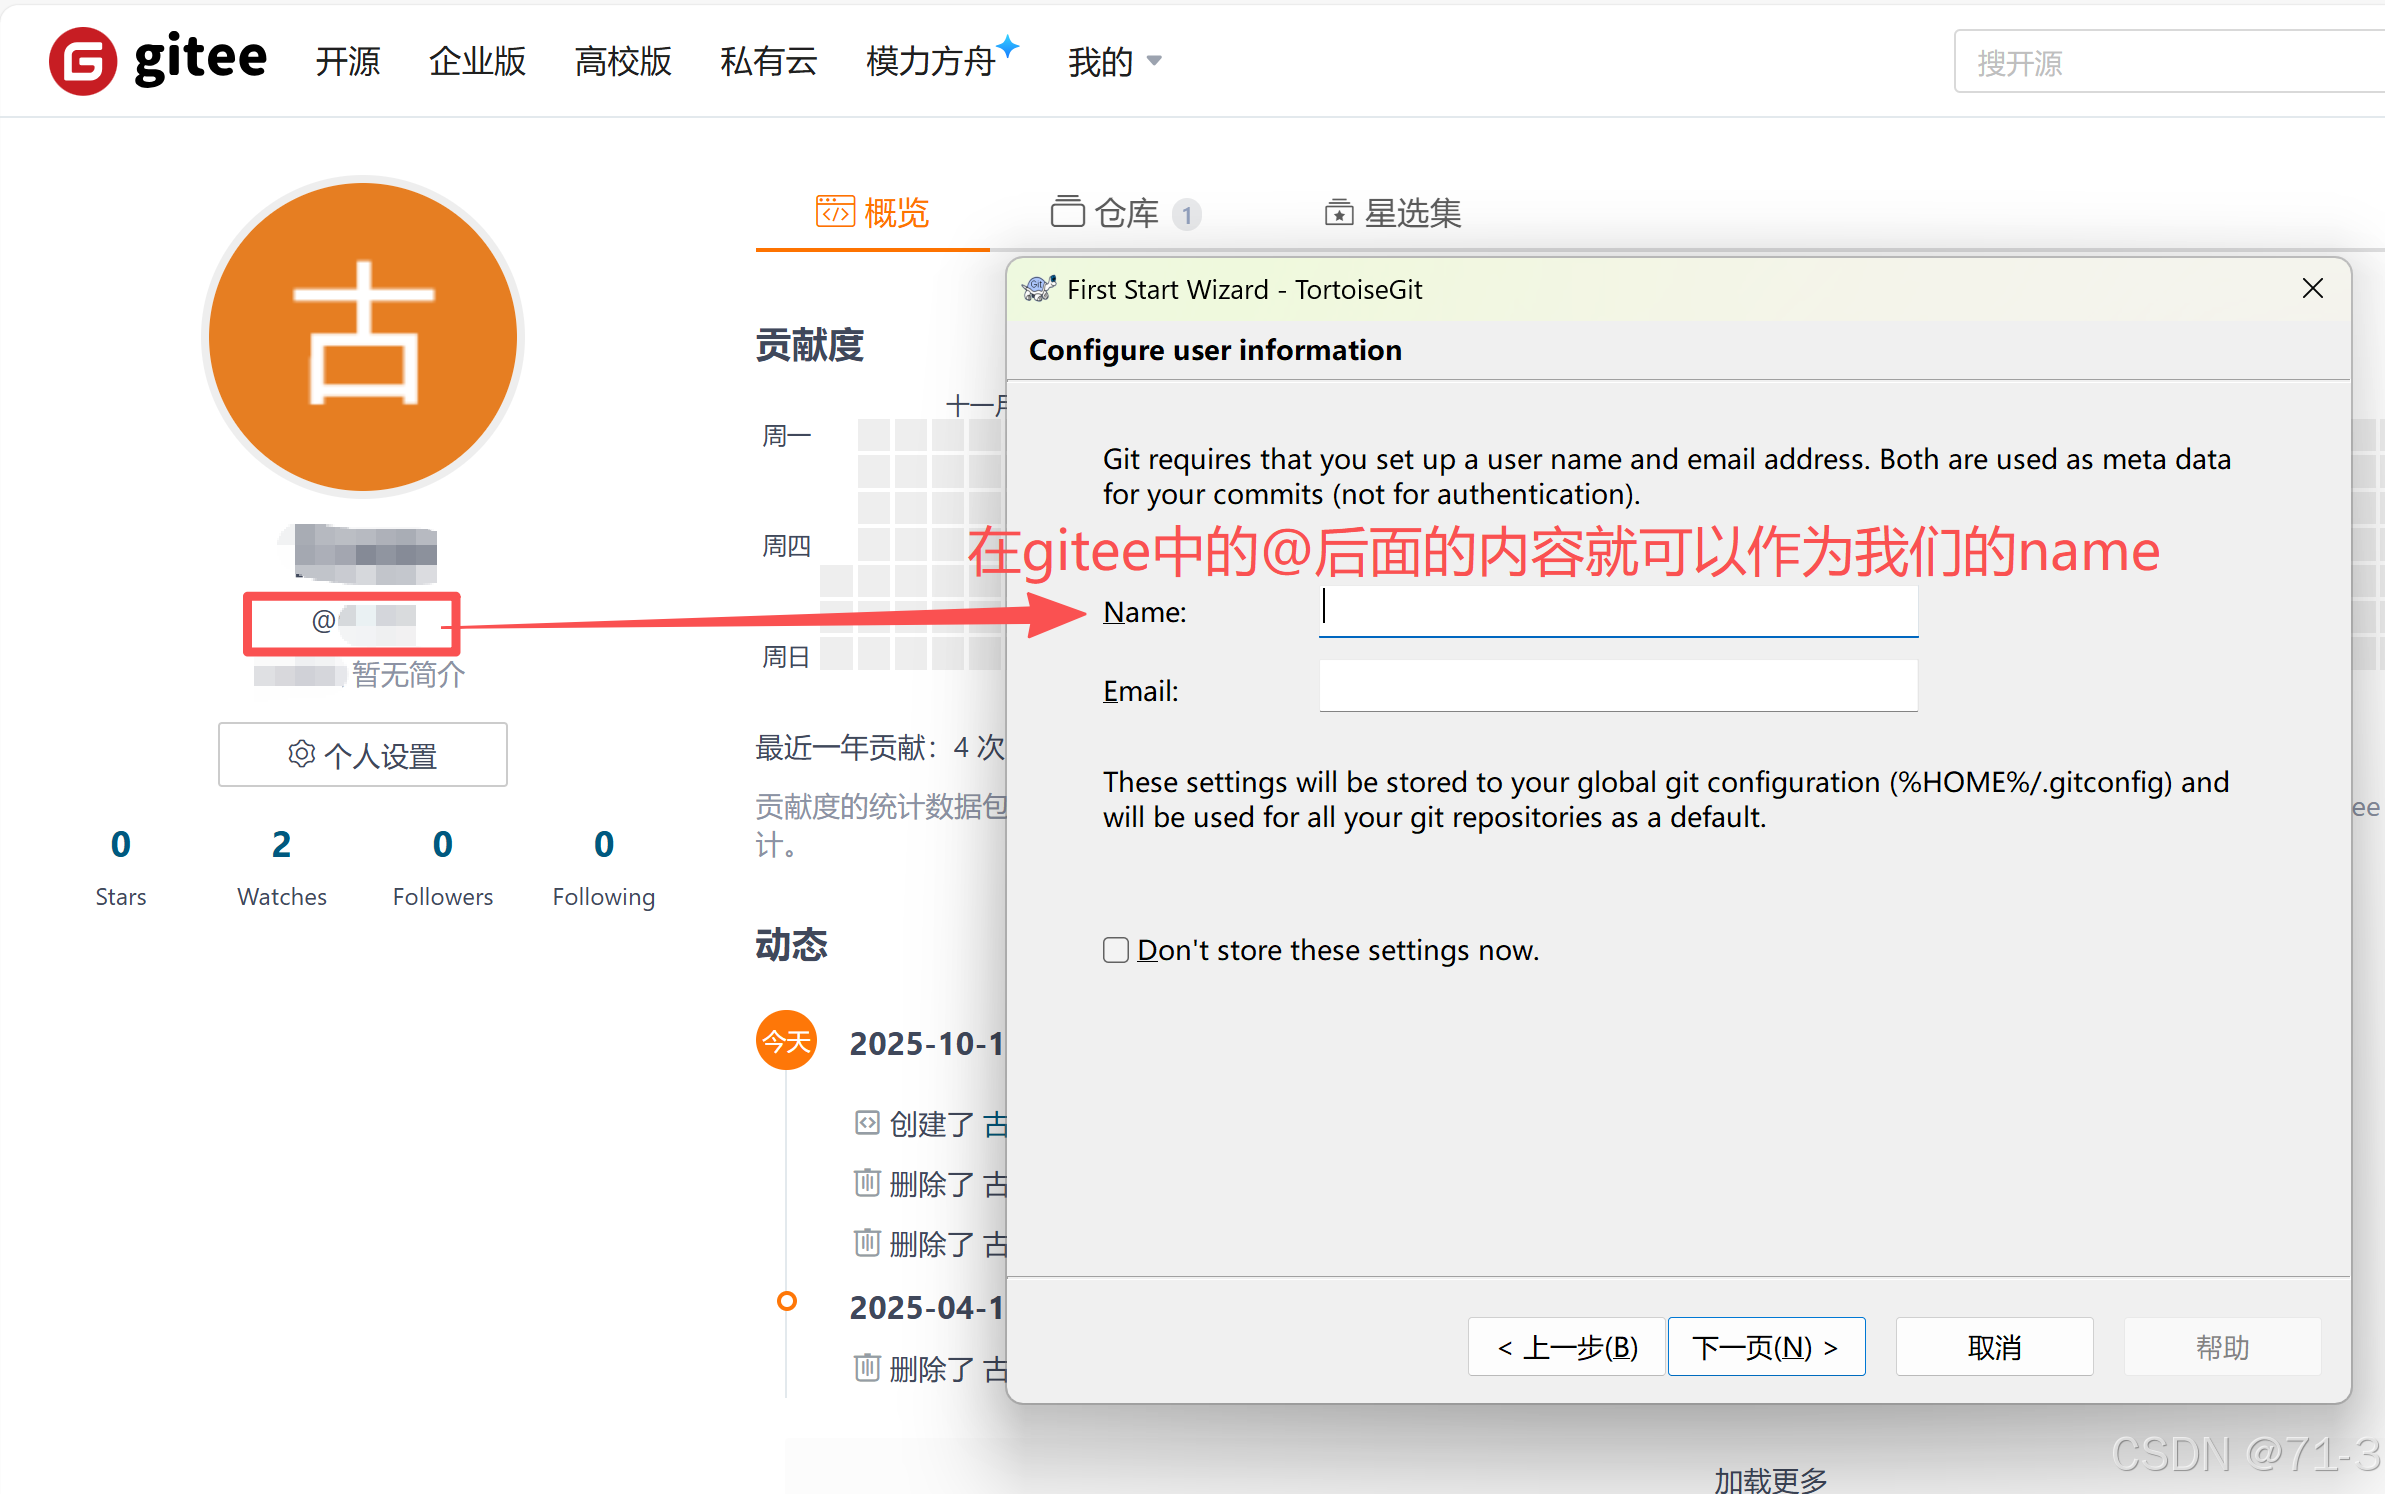The width and height of the screenshot is (2385, 1494).
Task: Click the TortoiseGit wizard title icon
Action: pos(1039,289)
